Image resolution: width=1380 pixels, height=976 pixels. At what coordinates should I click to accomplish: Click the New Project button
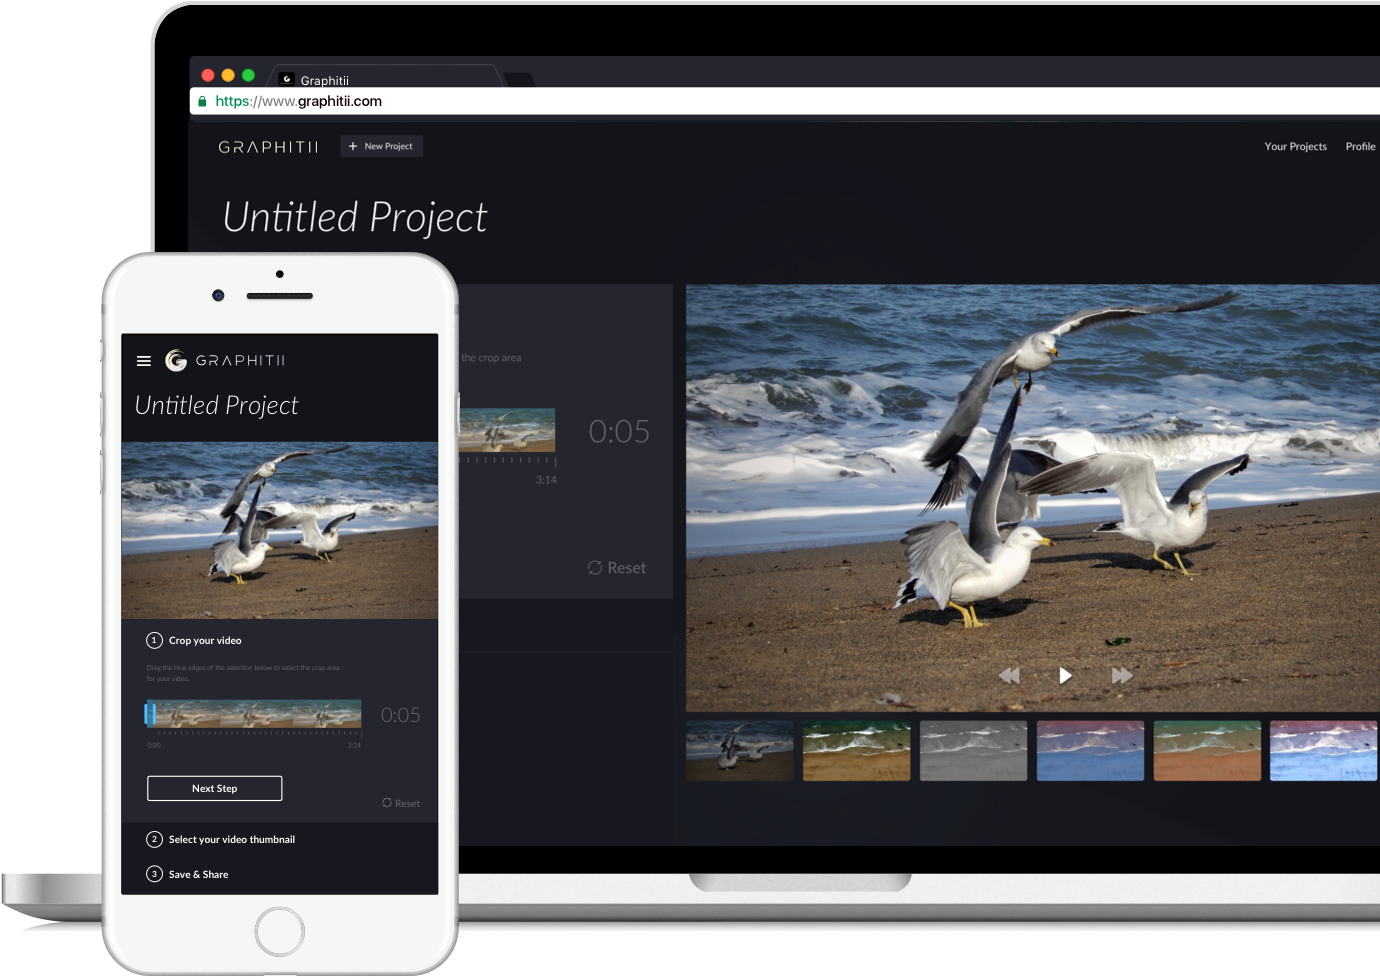(381, 146)
